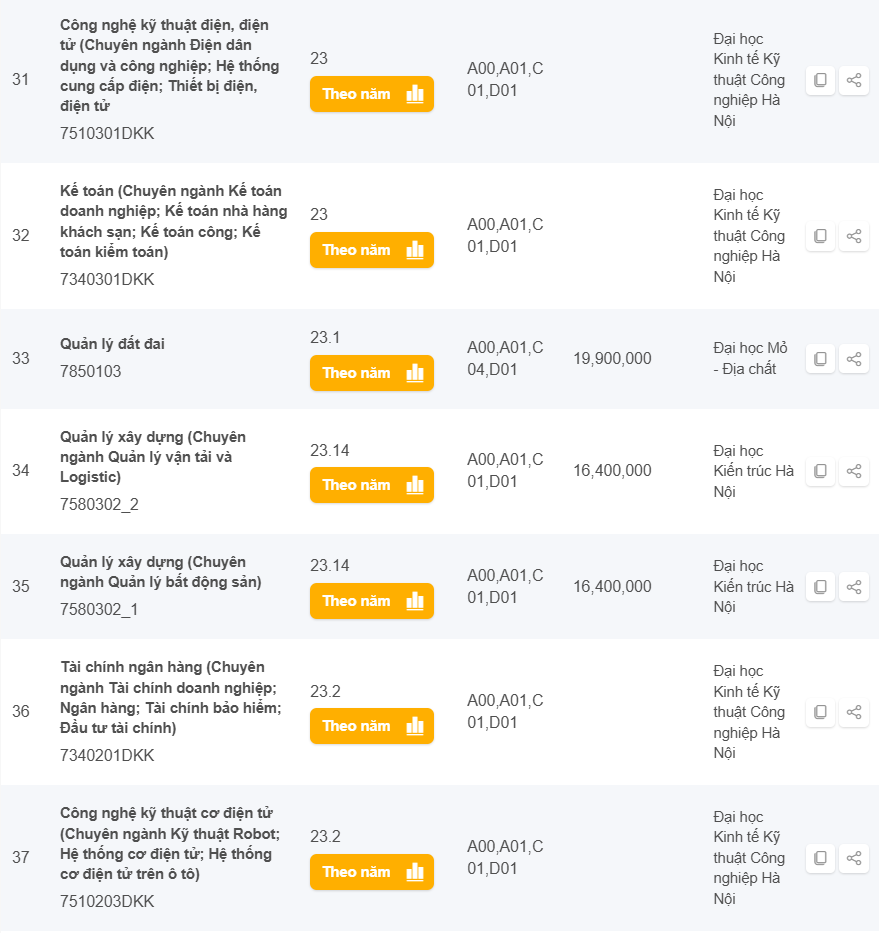Copy row 32 Kế toán entry
The height and width of the screenshot is (933, 879).
[820, 236]
